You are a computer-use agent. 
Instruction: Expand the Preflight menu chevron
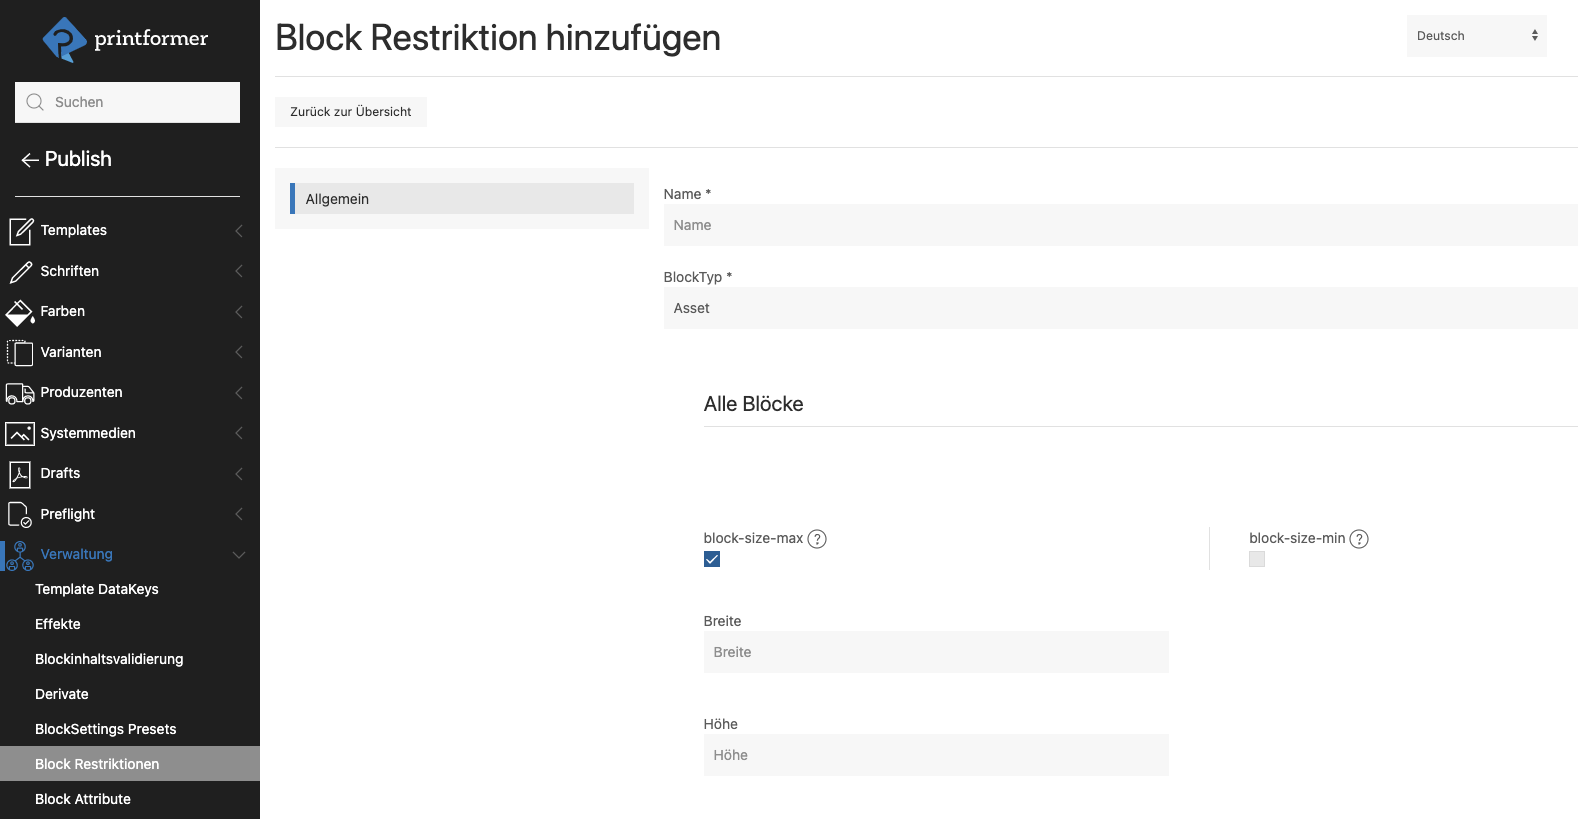click(x=238, y=514)
